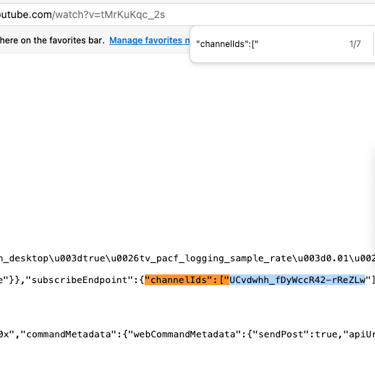The height and width of the screenshot is (375, 375).
Task: Click the "apiUr" text at the line end
Action: pos(359,334)
